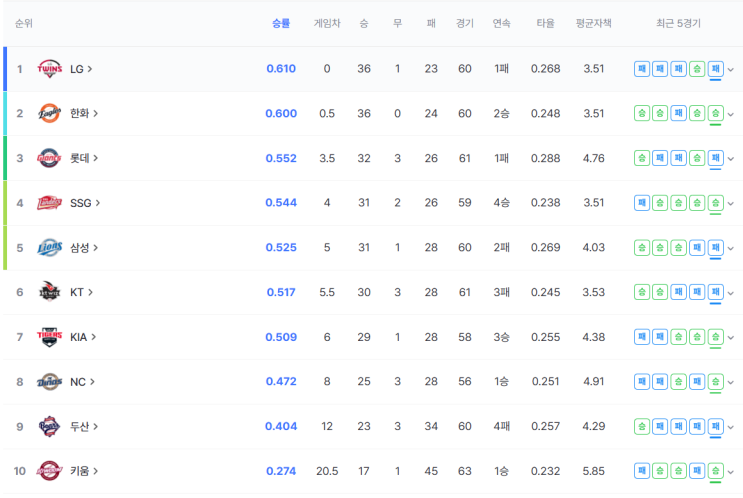The width and height of the screenshot is (743, 498).
Task: Sort by 평균자책 column header
Action: (594, 23)
